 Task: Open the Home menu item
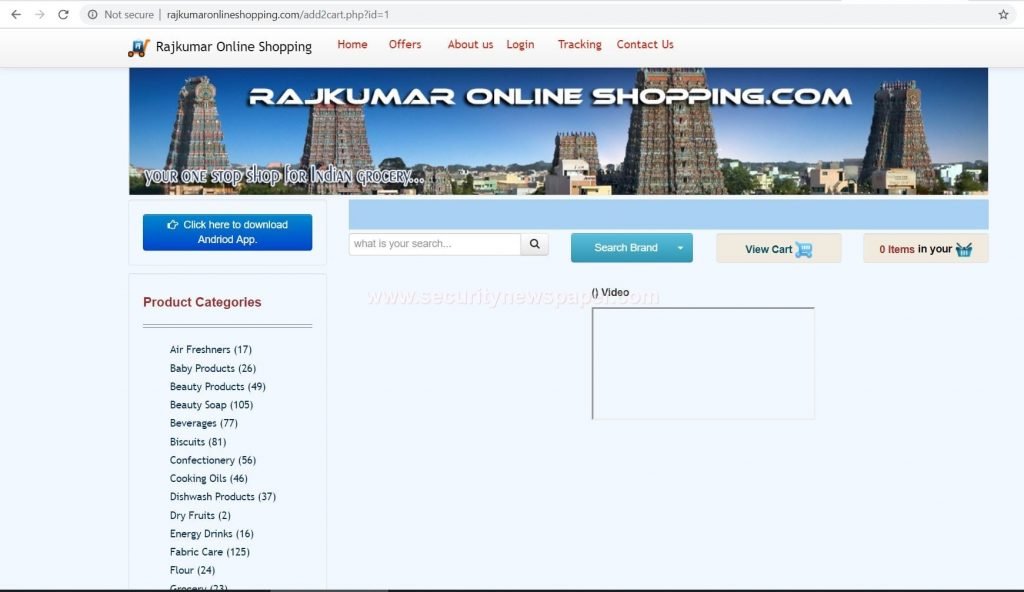[352, 44]
